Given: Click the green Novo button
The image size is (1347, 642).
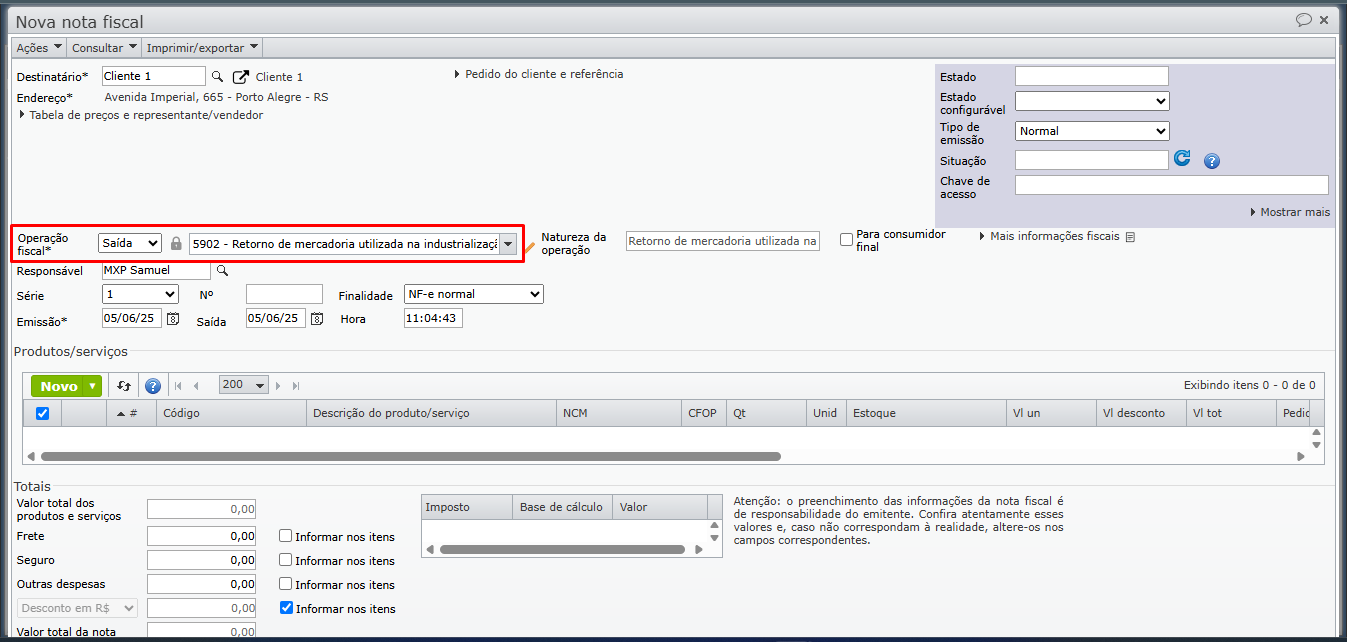Looking at the screenshot, I should tap(59, 387).
